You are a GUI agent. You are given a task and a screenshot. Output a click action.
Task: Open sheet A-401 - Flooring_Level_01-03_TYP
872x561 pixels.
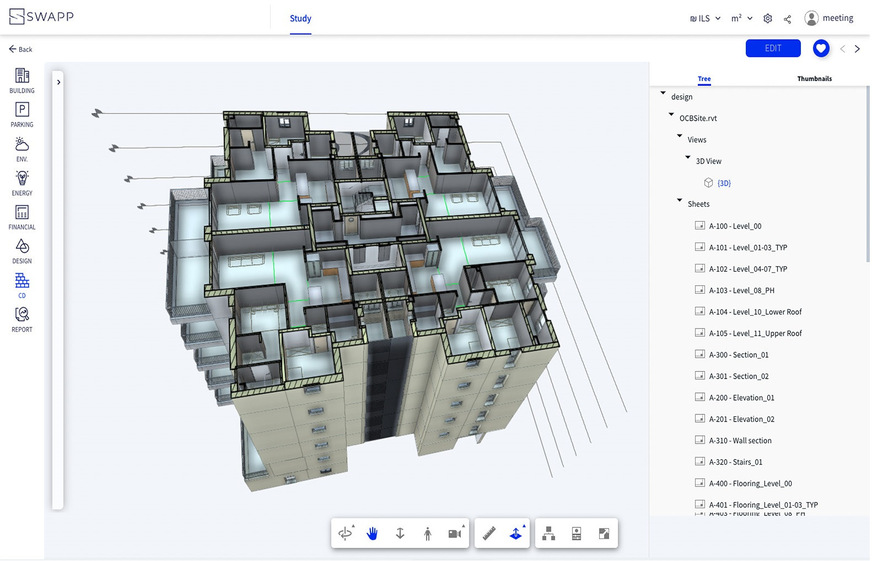tap(757, 505)
